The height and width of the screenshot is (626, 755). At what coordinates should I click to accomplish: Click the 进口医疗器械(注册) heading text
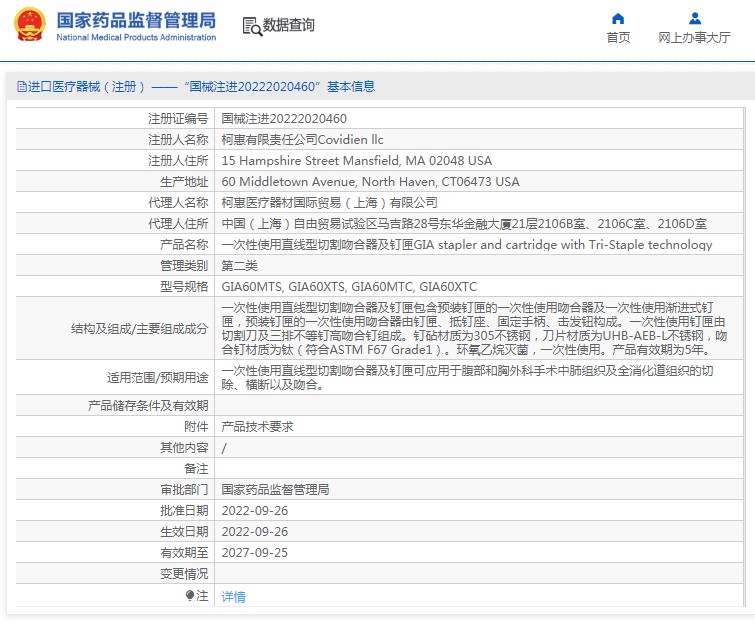click(86, 87)
